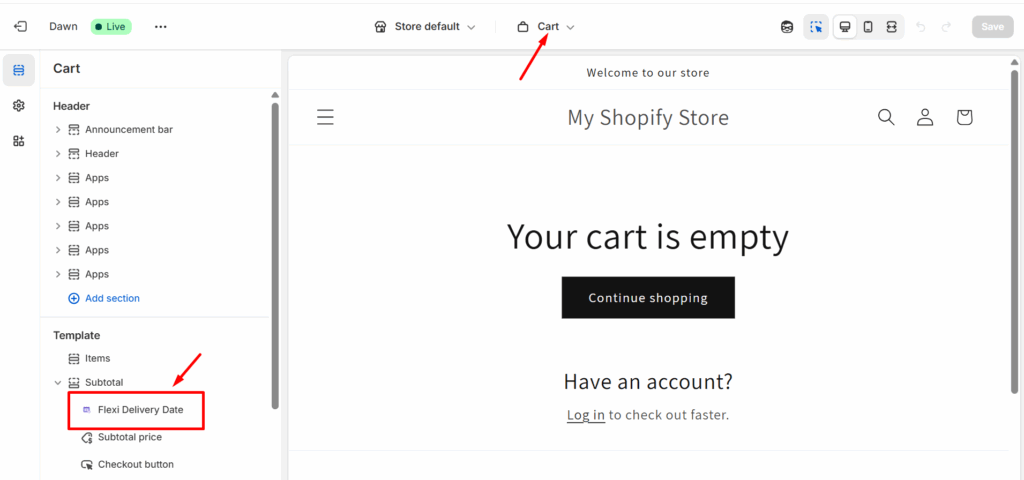
Task: Click the avatar face icon in top toolbar
Action: pos(787,27)
